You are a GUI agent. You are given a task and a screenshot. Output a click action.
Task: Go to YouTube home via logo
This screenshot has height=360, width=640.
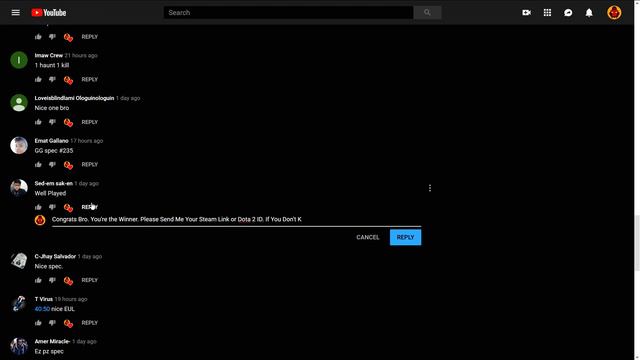(49, 13)
